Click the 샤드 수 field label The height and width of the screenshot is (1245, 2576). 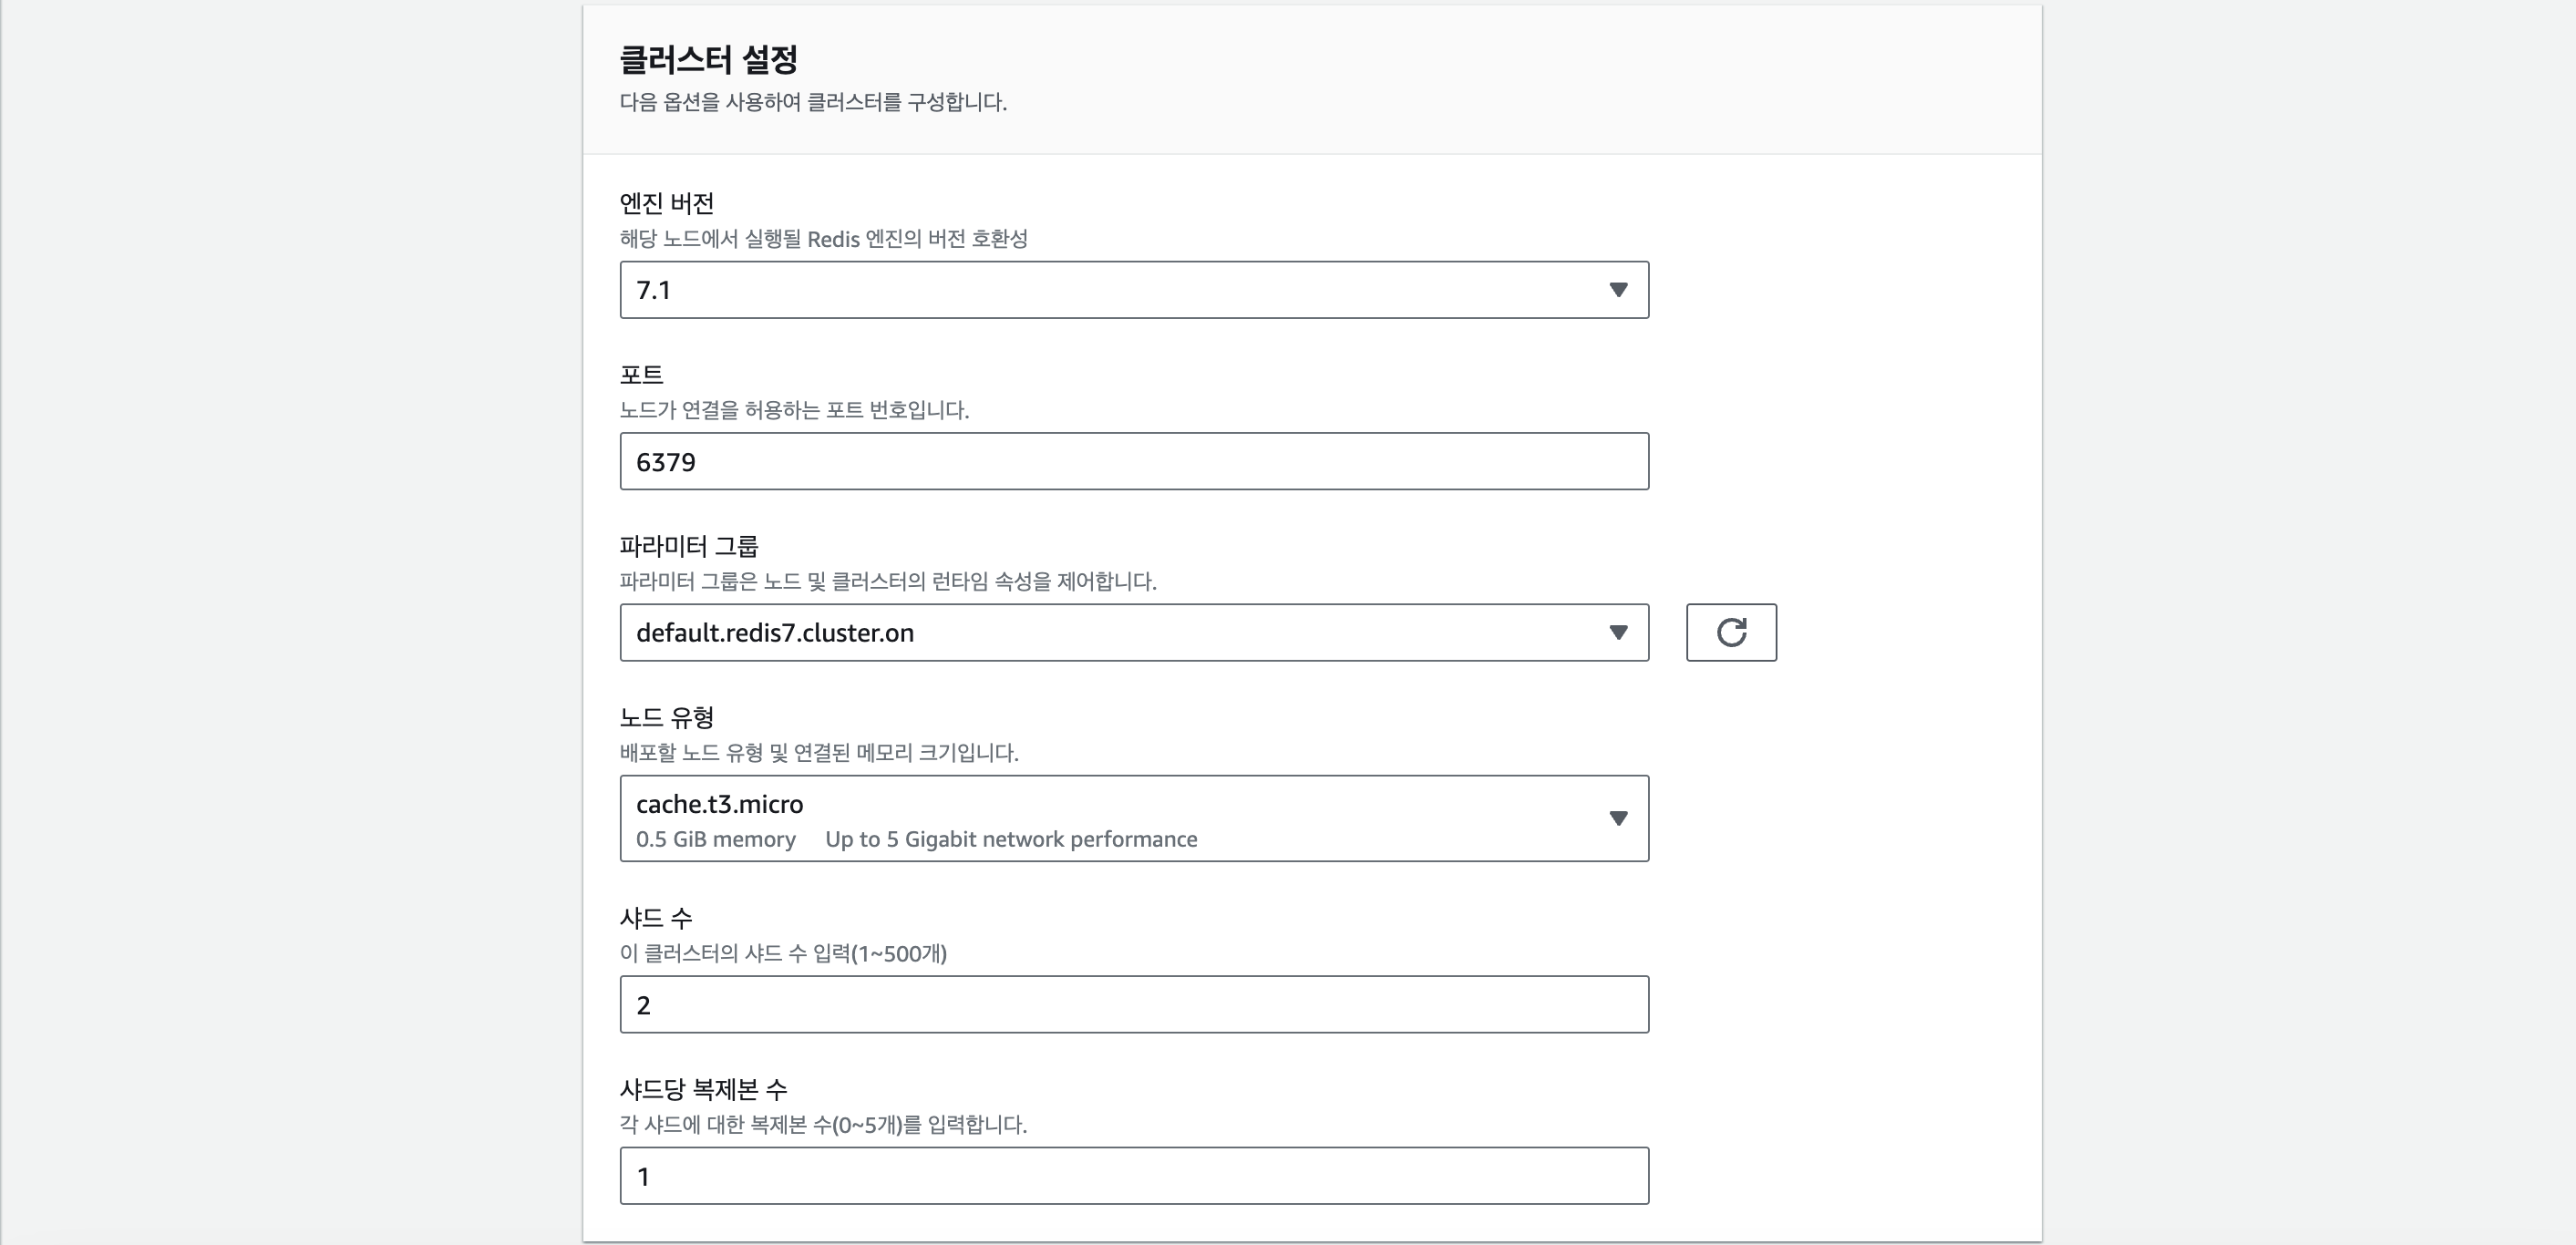click(655, 918)
